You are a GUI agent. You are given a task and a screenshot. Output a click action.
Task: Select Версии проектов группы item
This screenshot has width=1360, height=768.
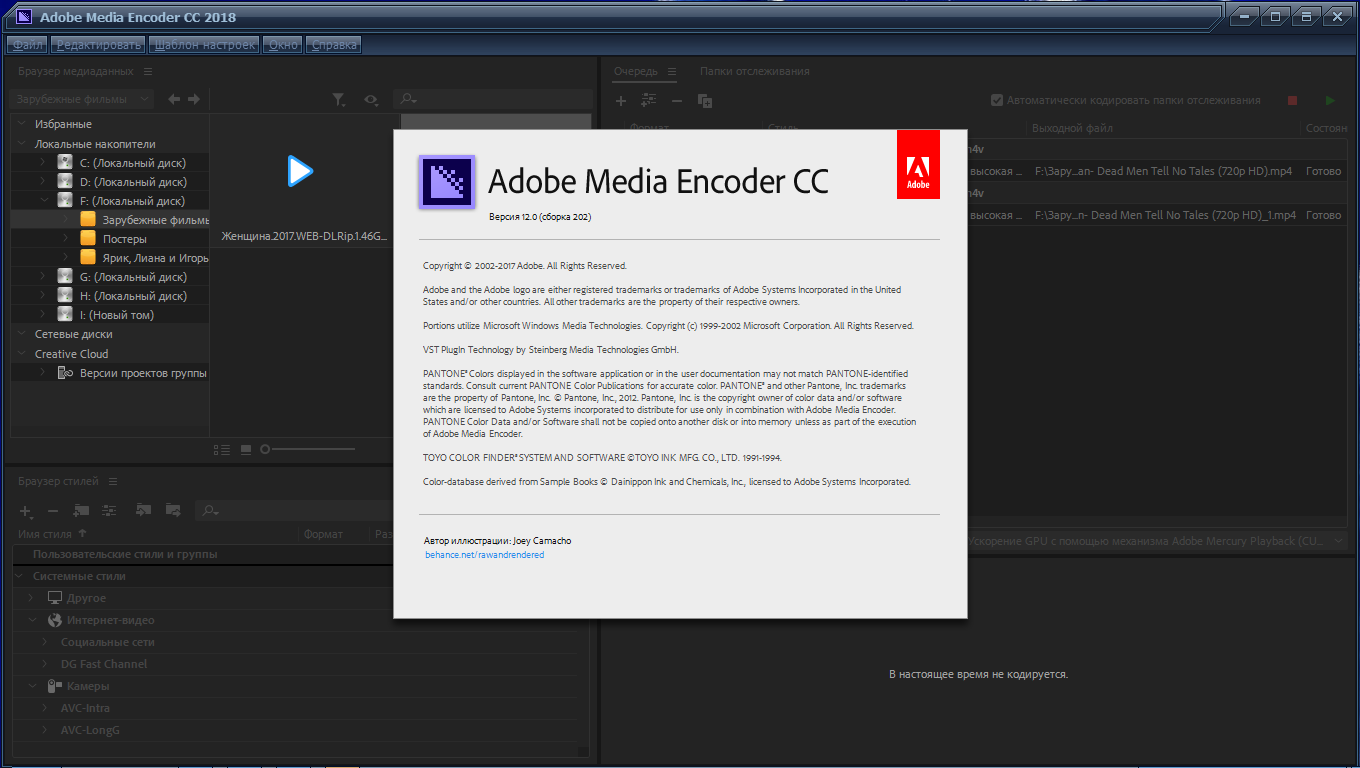pos(143,373)
